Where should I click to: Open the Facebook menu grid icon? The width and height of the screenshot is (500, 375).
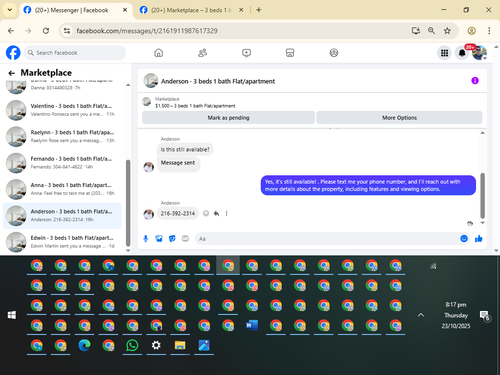pos(444,53)
